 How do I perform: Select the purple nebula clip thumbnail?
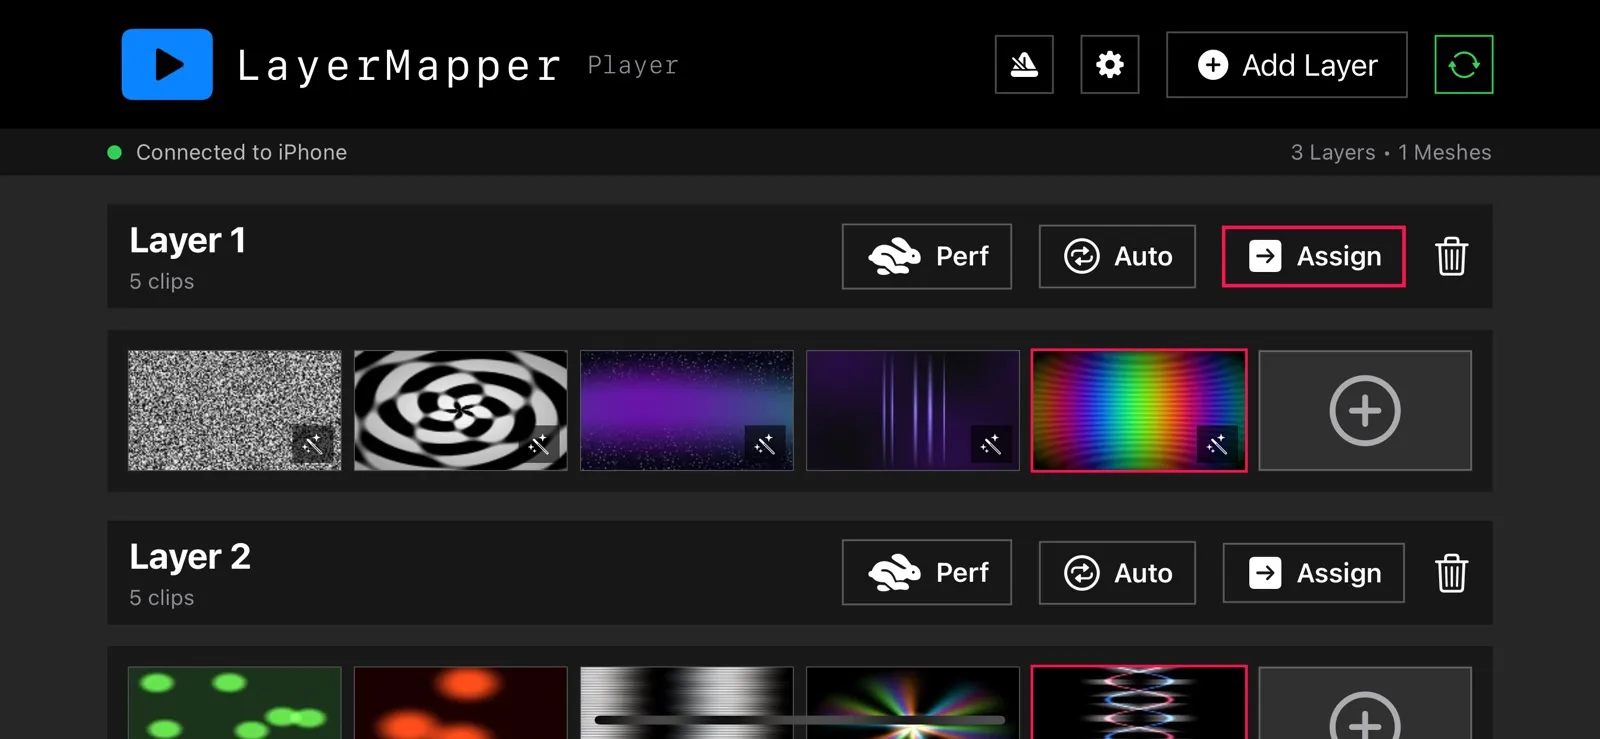coord(686,410)
